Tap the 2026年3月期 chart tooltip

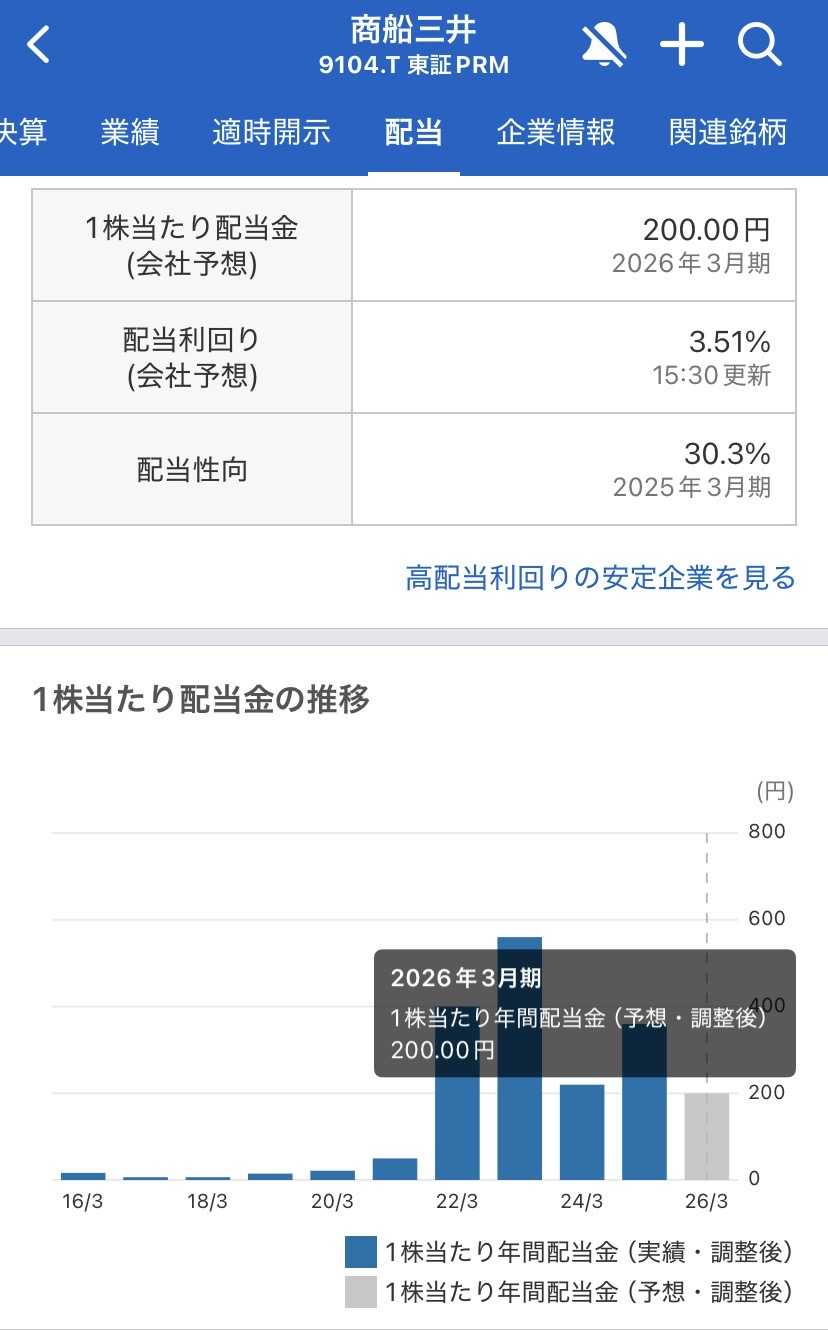pos(584,1013)
